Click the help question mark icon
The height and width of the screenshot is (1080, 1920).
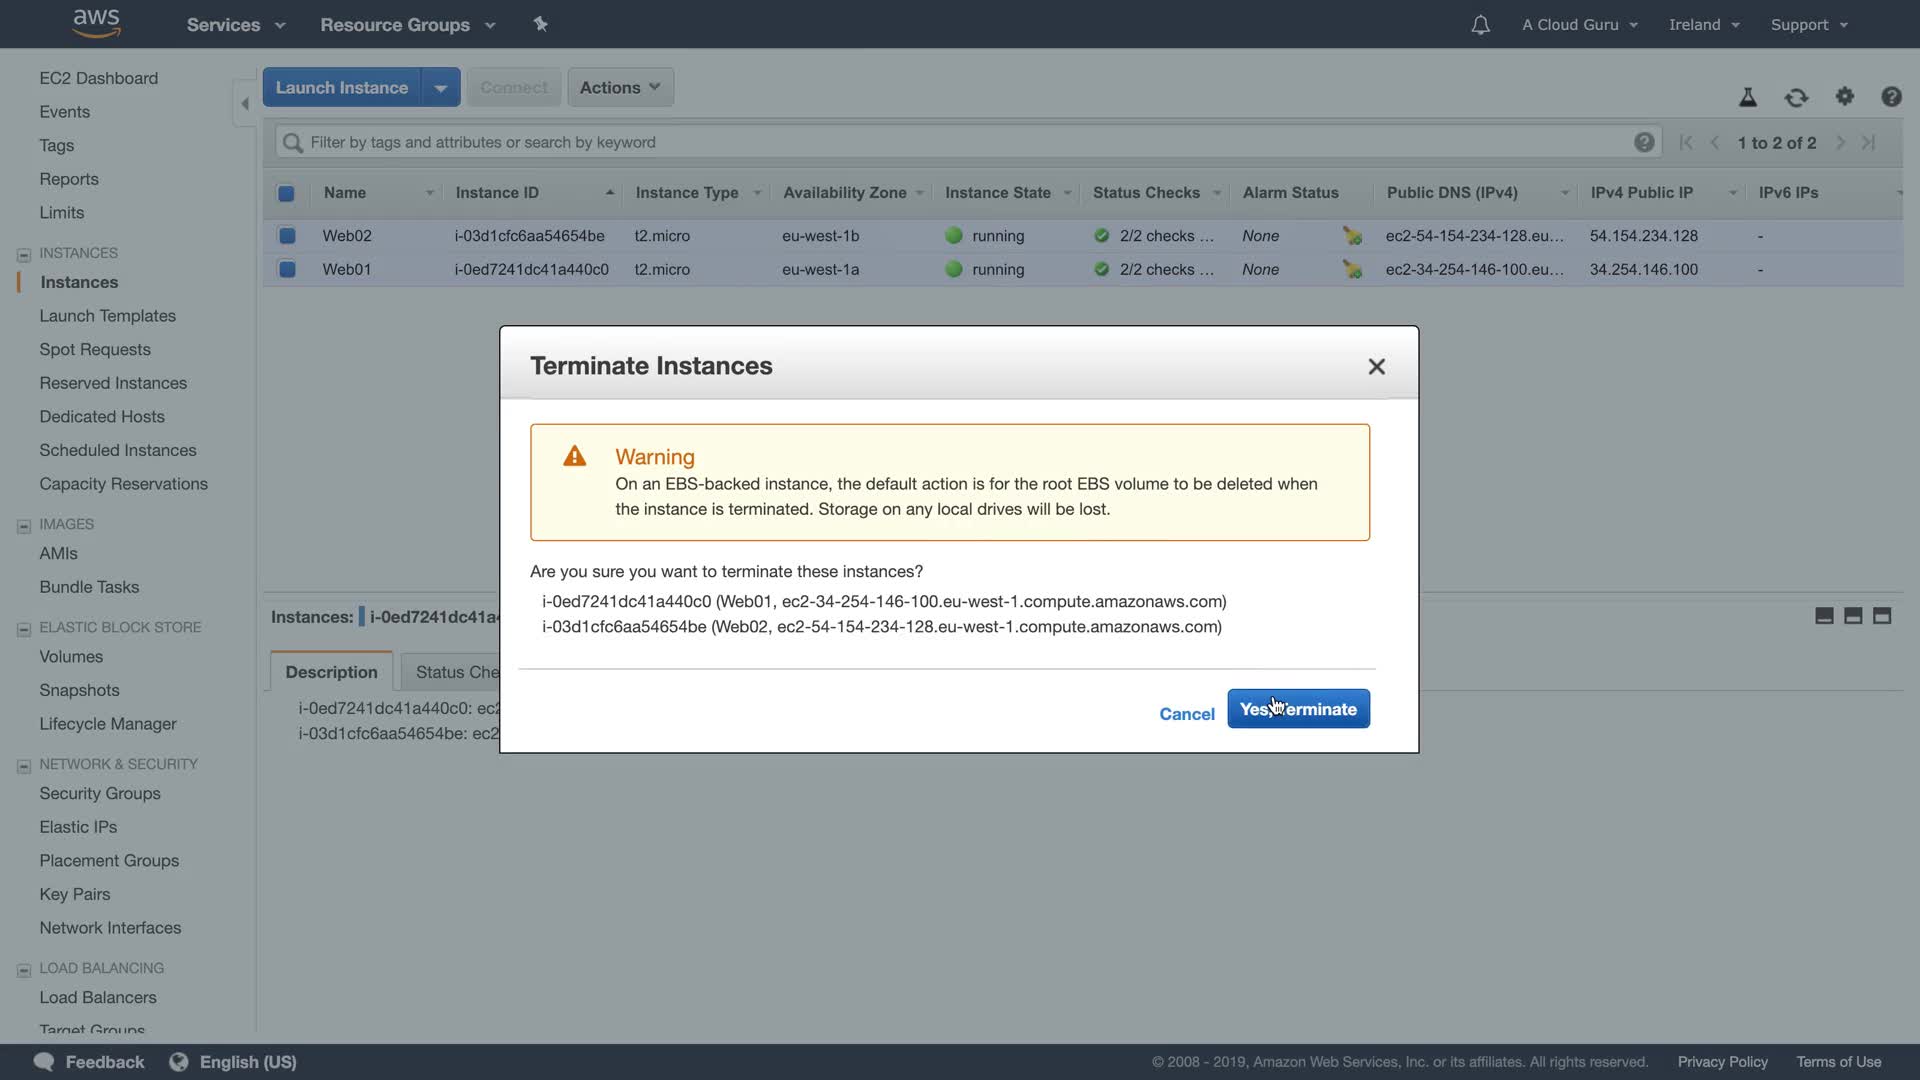tap(1890, 96)
